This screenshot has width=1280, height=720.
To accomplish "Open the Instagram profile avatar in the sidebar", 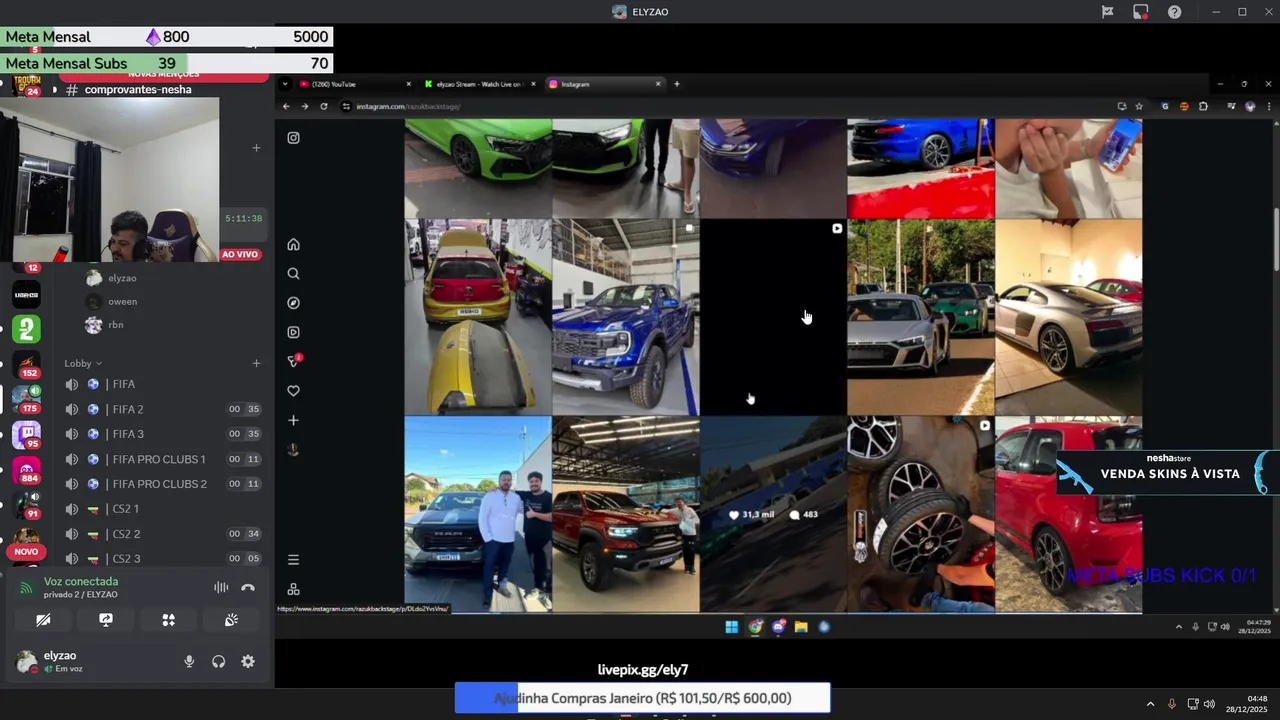I will click(293, 450).
